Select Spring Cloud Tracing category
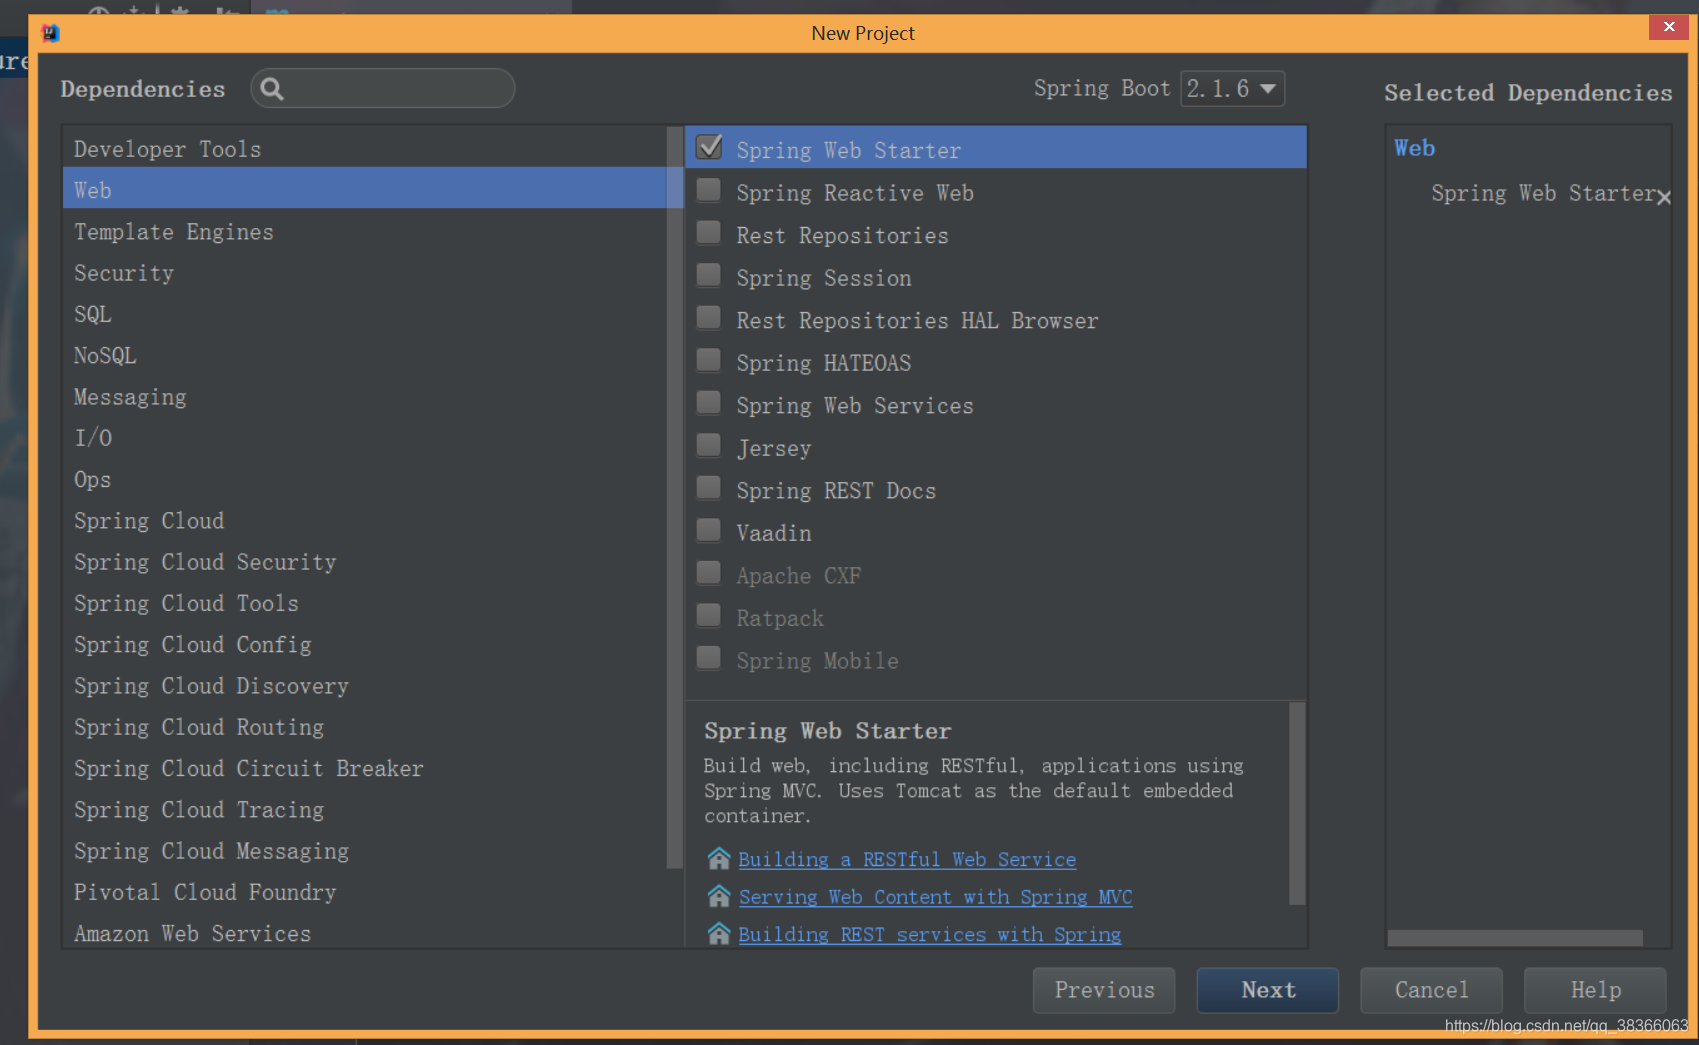This screenshot has width=1699, height=1045. (364, 810)
